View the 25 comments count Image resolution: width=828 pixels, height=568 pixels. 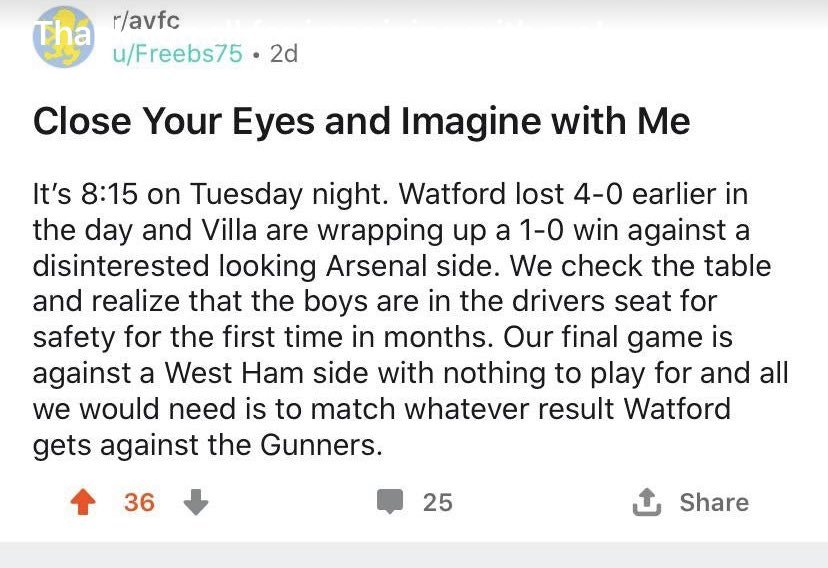pyautogui.click(x=437, y=502)
